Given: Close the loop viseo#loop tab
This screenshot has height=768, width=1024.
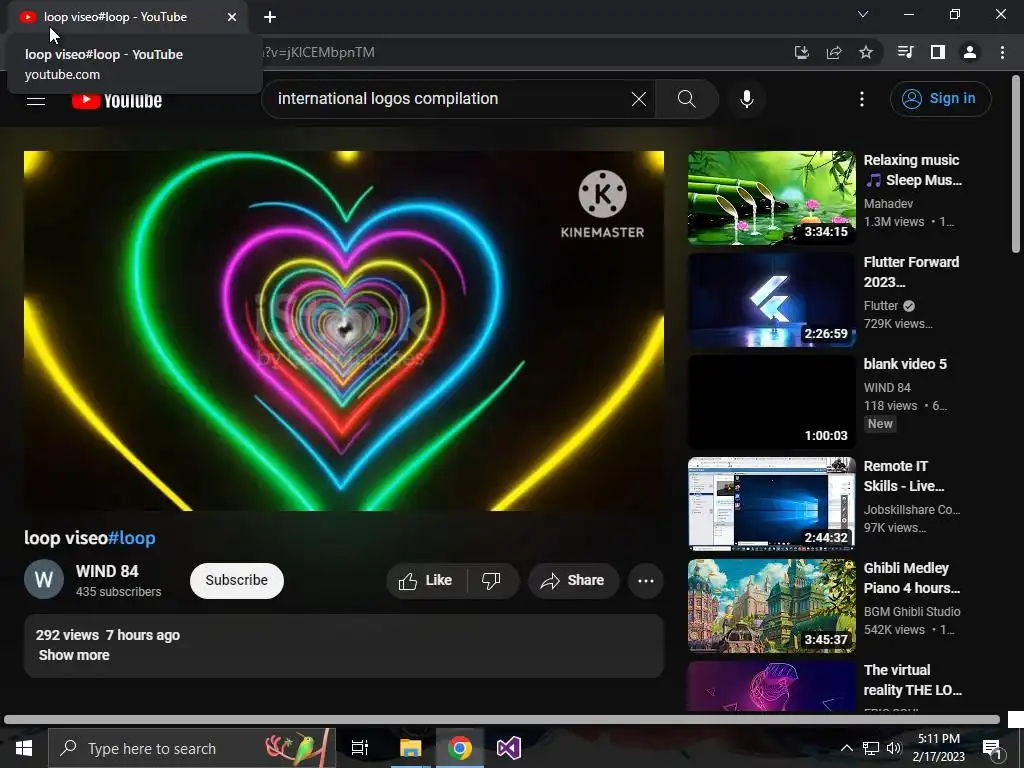Looking at the screenshot, I should [232, 17].
